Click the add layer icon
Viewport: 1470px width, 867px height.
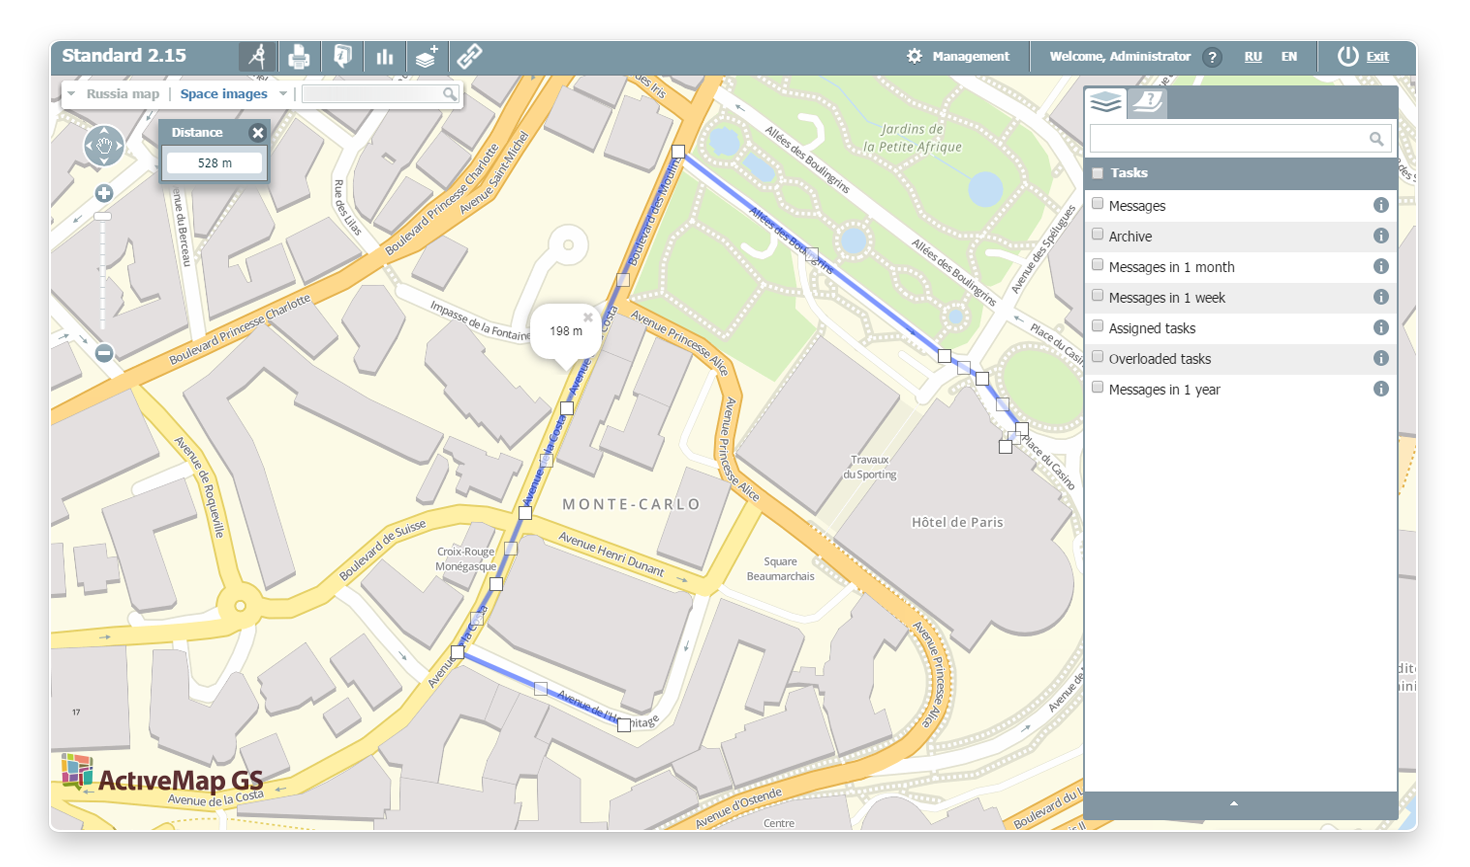[x=427, y=57]
